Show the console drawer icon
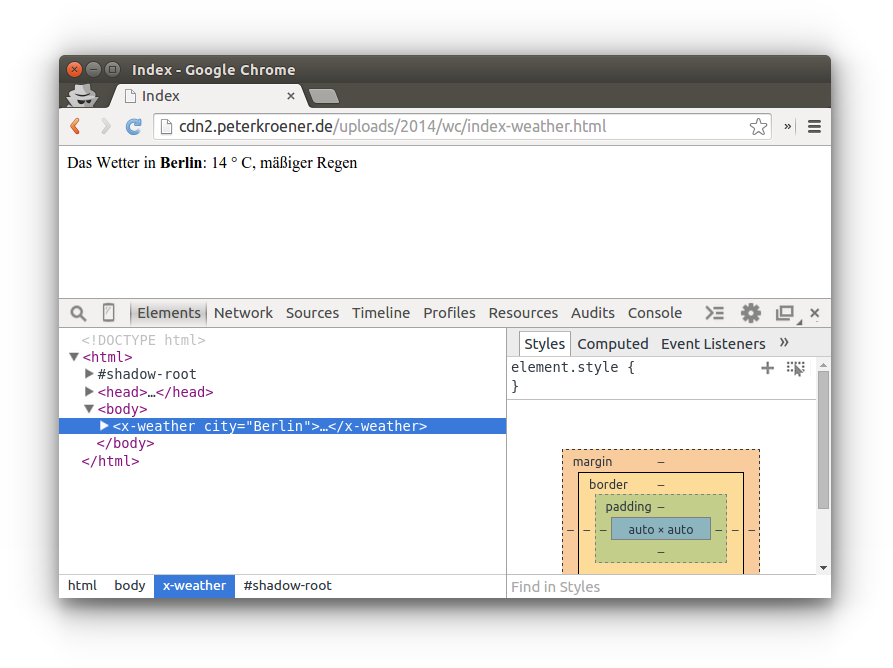Image resolution: width=893 pixels, height=668 pixels. click(x=714, y=313)
